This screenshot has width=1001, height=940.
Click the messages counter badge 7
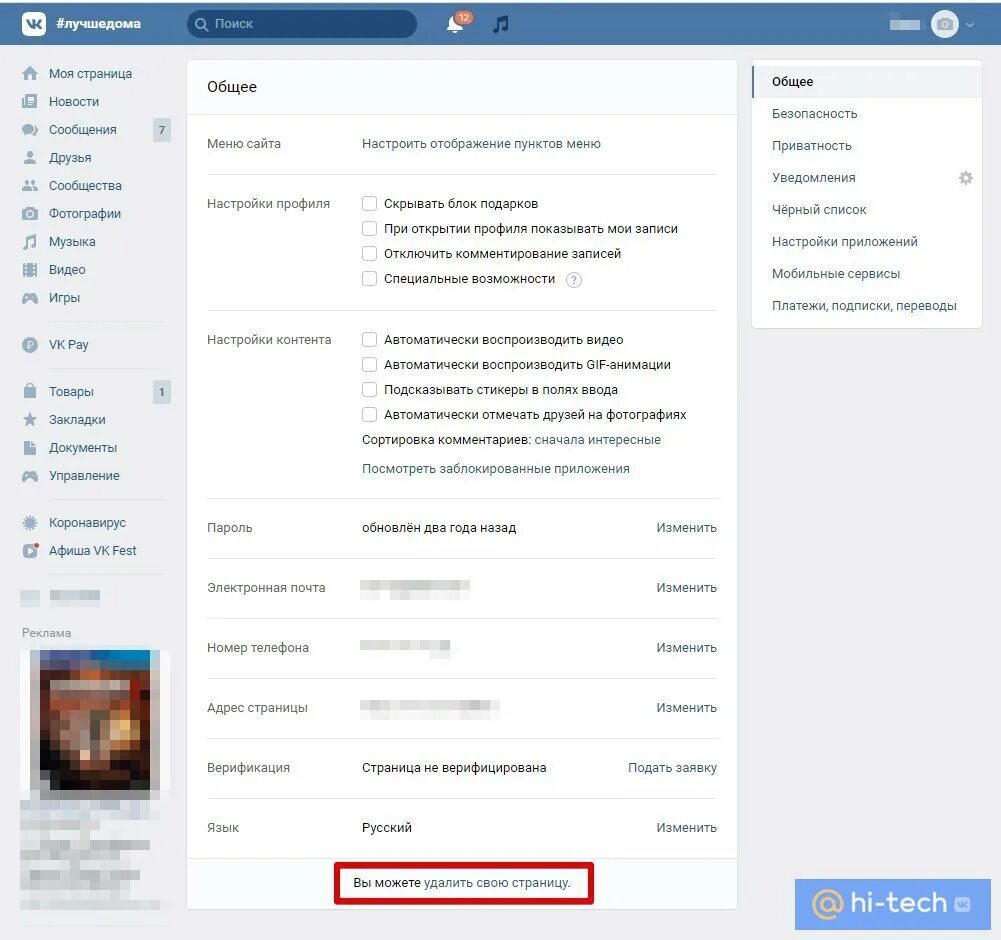[x=162, y=130]
